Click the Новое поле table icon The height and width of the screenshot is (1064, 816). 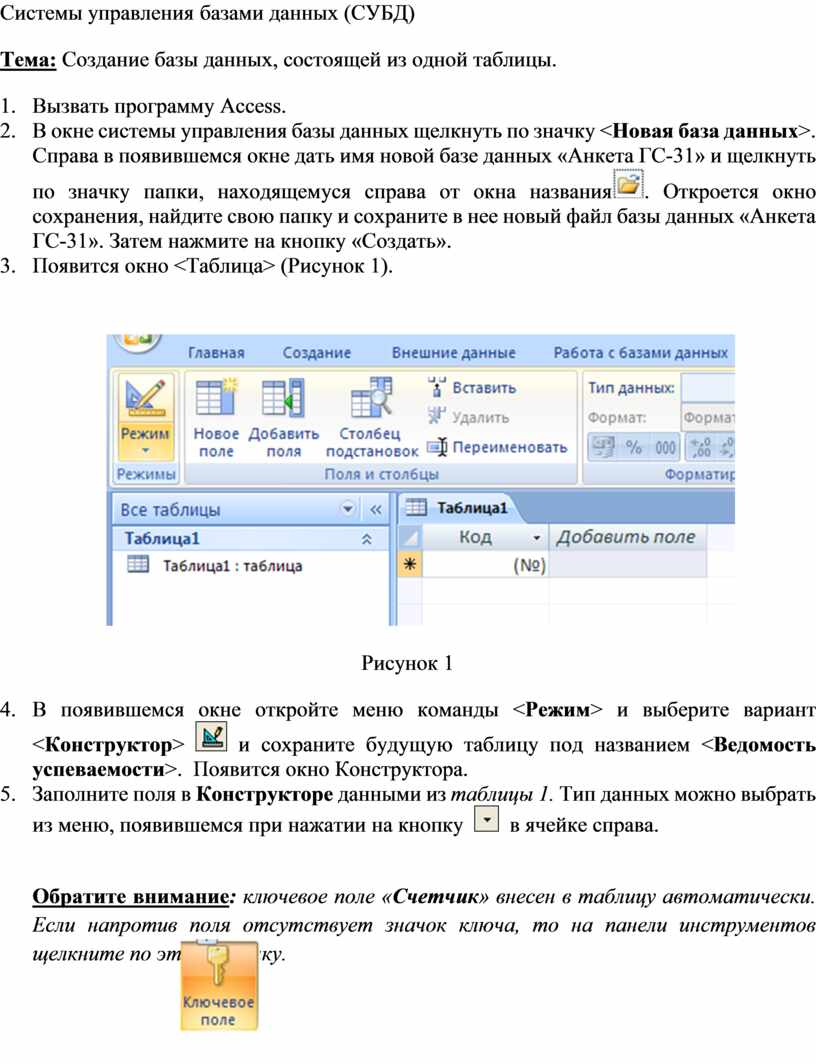pyautogui.click(x=216, y=397)
